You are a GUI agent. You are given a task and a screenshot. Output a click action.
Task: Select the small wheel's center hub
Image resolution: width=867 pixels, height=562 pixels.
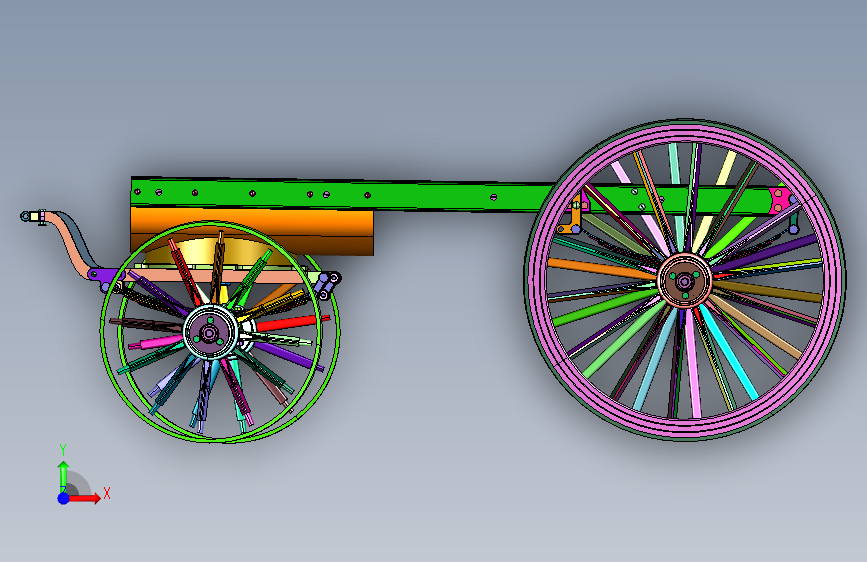[x=210, y=332]
